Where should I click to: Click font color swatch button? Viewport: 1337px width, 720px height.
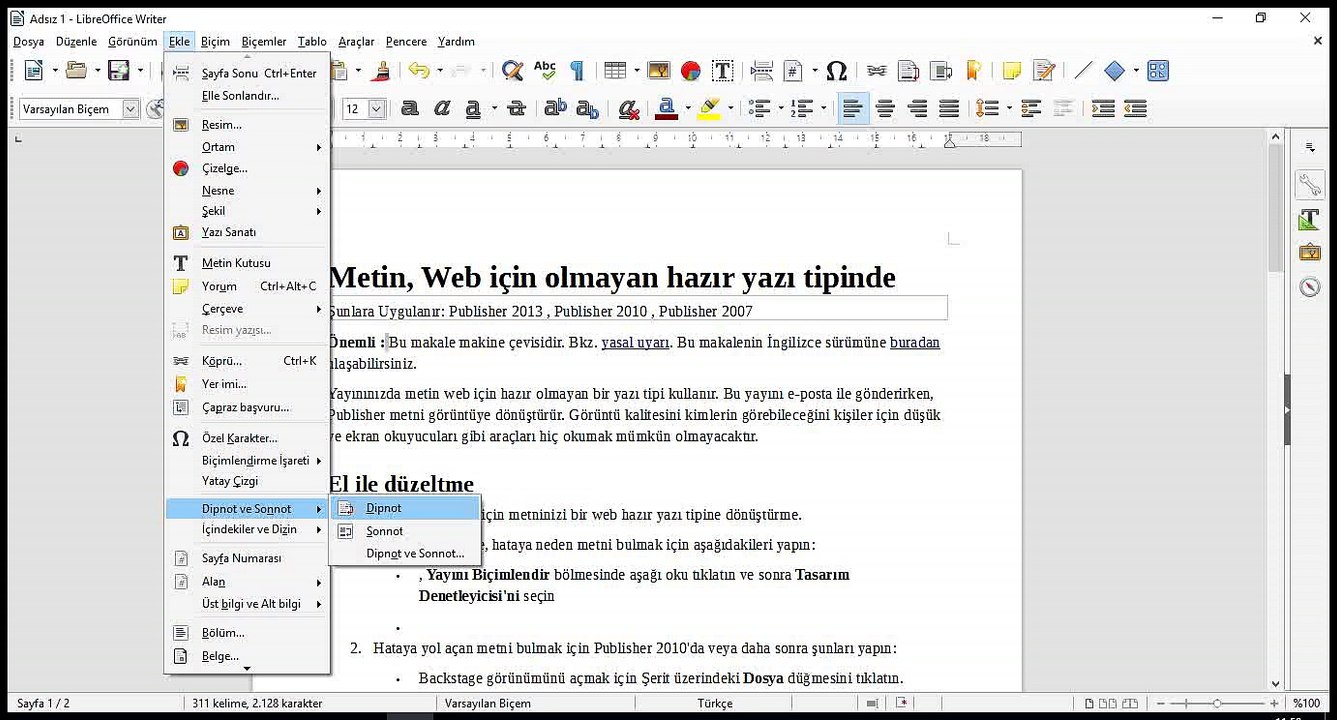click(x=669, y=108)
